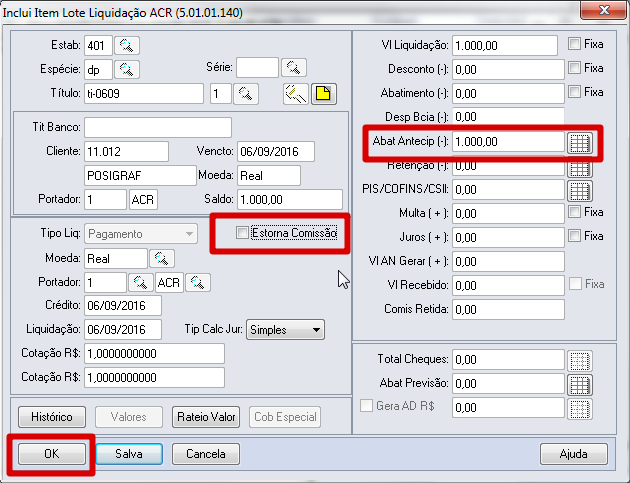Viewport: 630px width, 483px height.
Task: Toggle the Gera AD R$ checkbox
Action: [366, 405]
